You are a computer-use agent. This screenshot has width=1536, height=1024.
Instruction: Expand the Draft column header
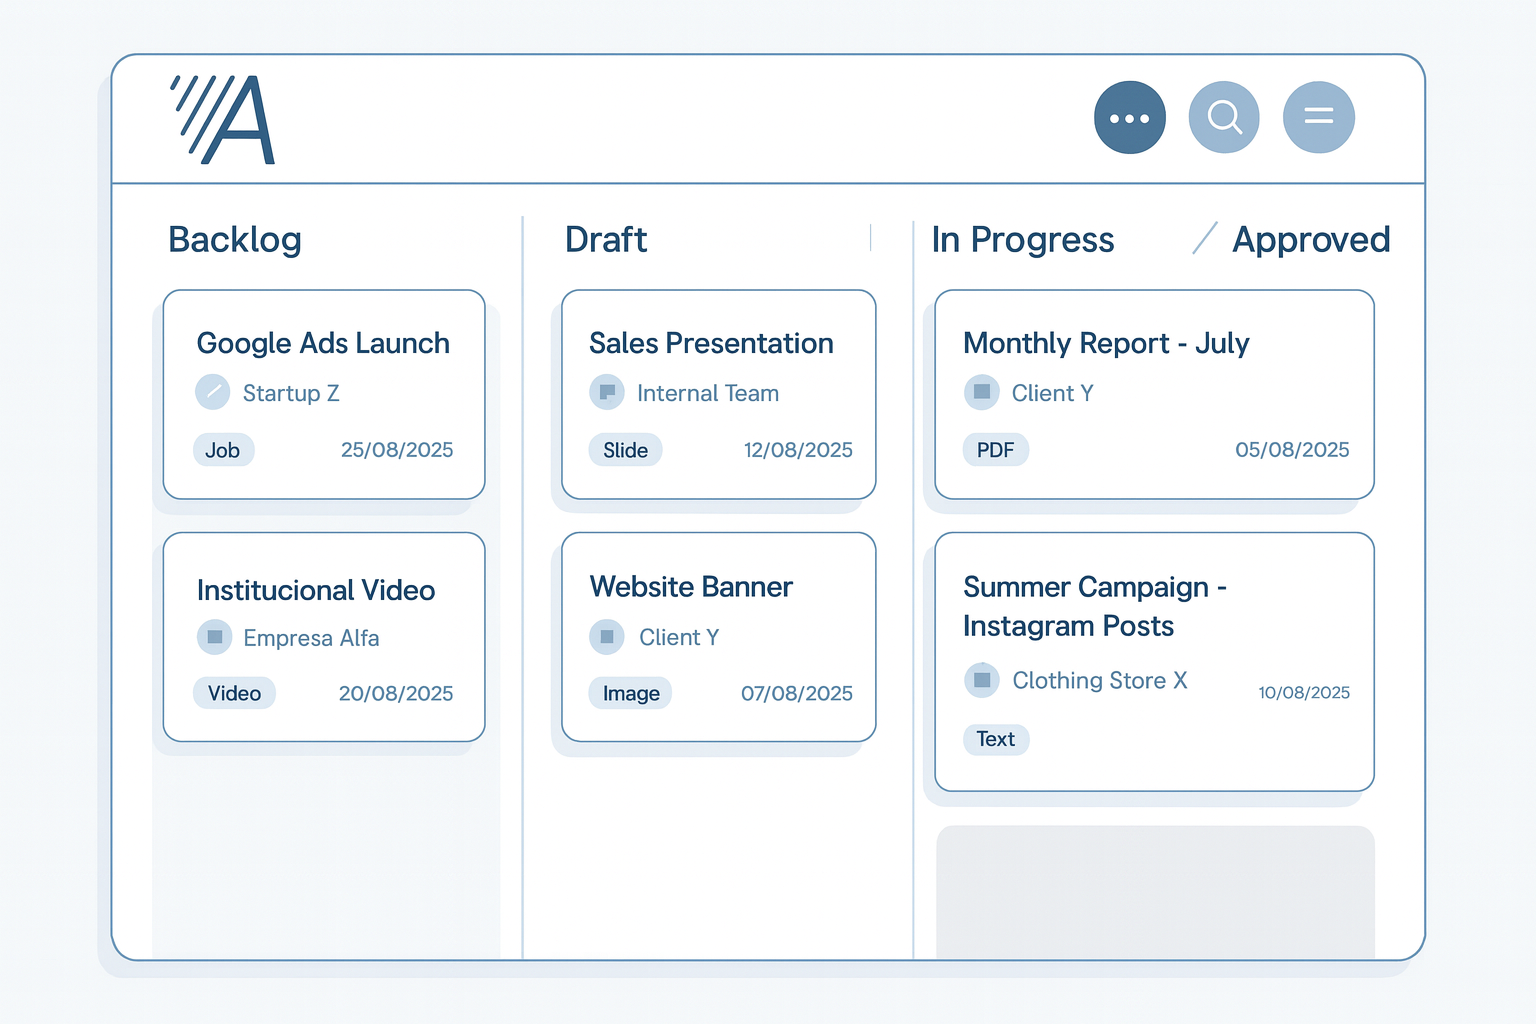[605, 240]
